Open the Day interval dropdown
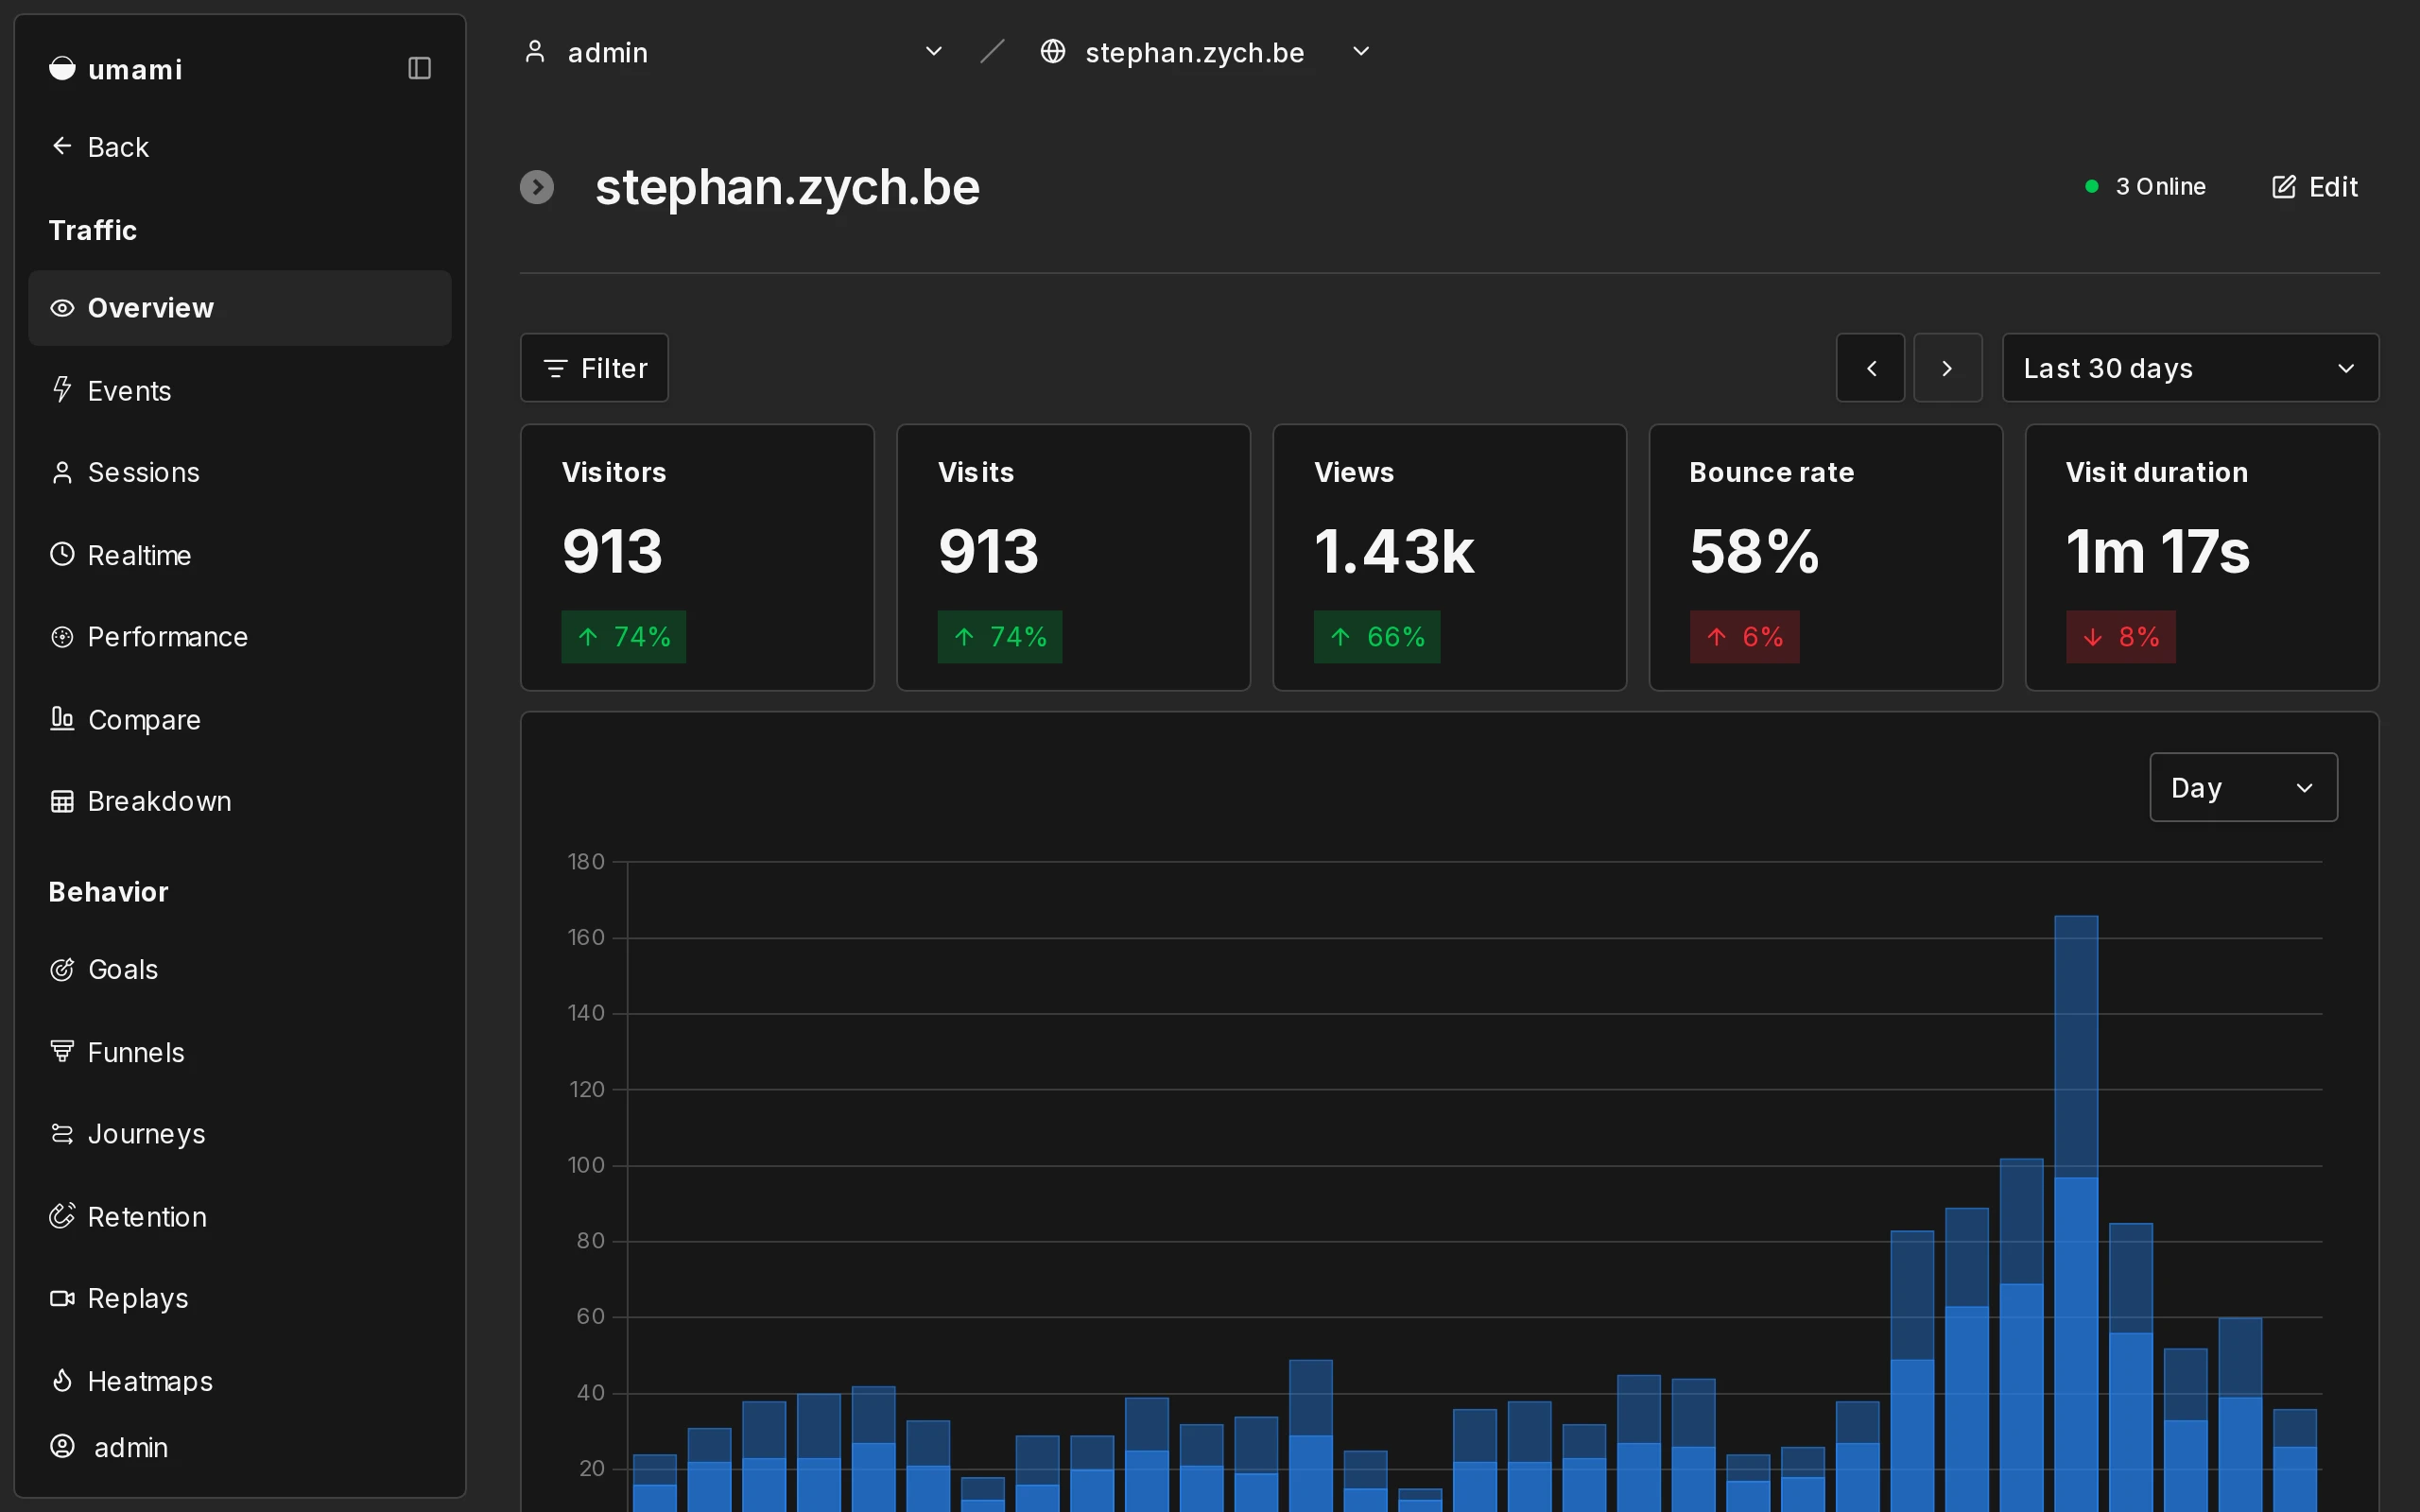Screen dimensions: 2420x1512 [2243, 788]
